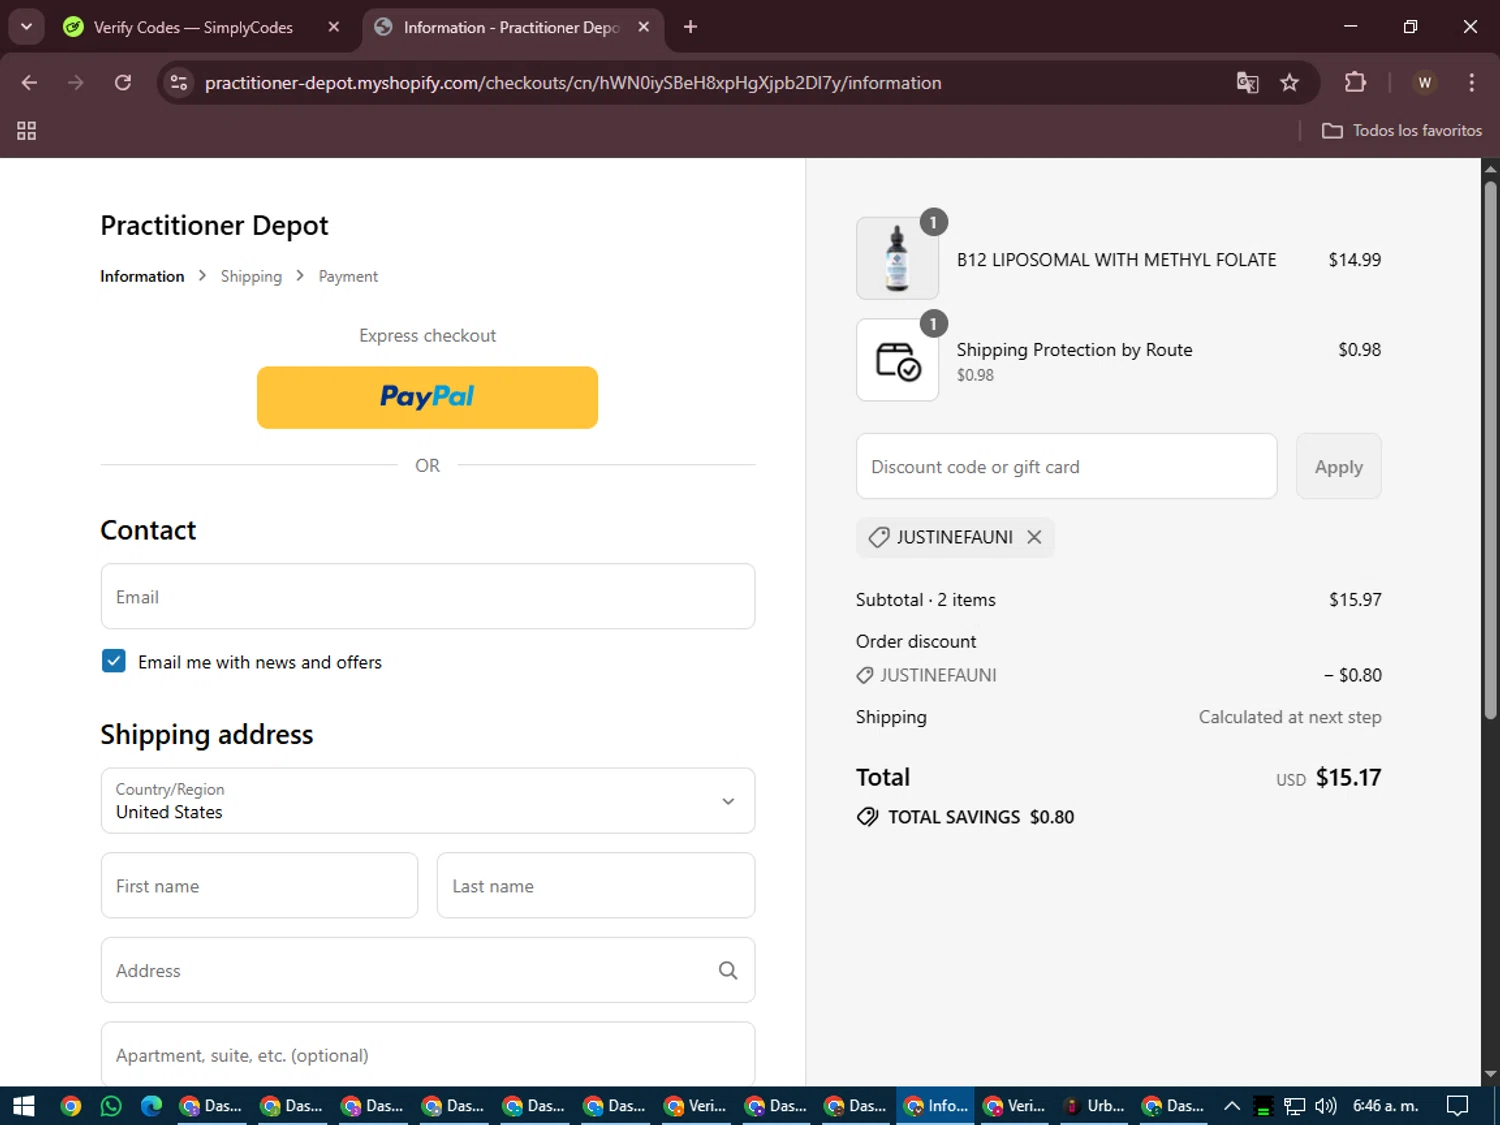Viewport: 1500px width, 1125px height.
Task: Focus the Apartment, suite field
Action: pos(428,1054)
